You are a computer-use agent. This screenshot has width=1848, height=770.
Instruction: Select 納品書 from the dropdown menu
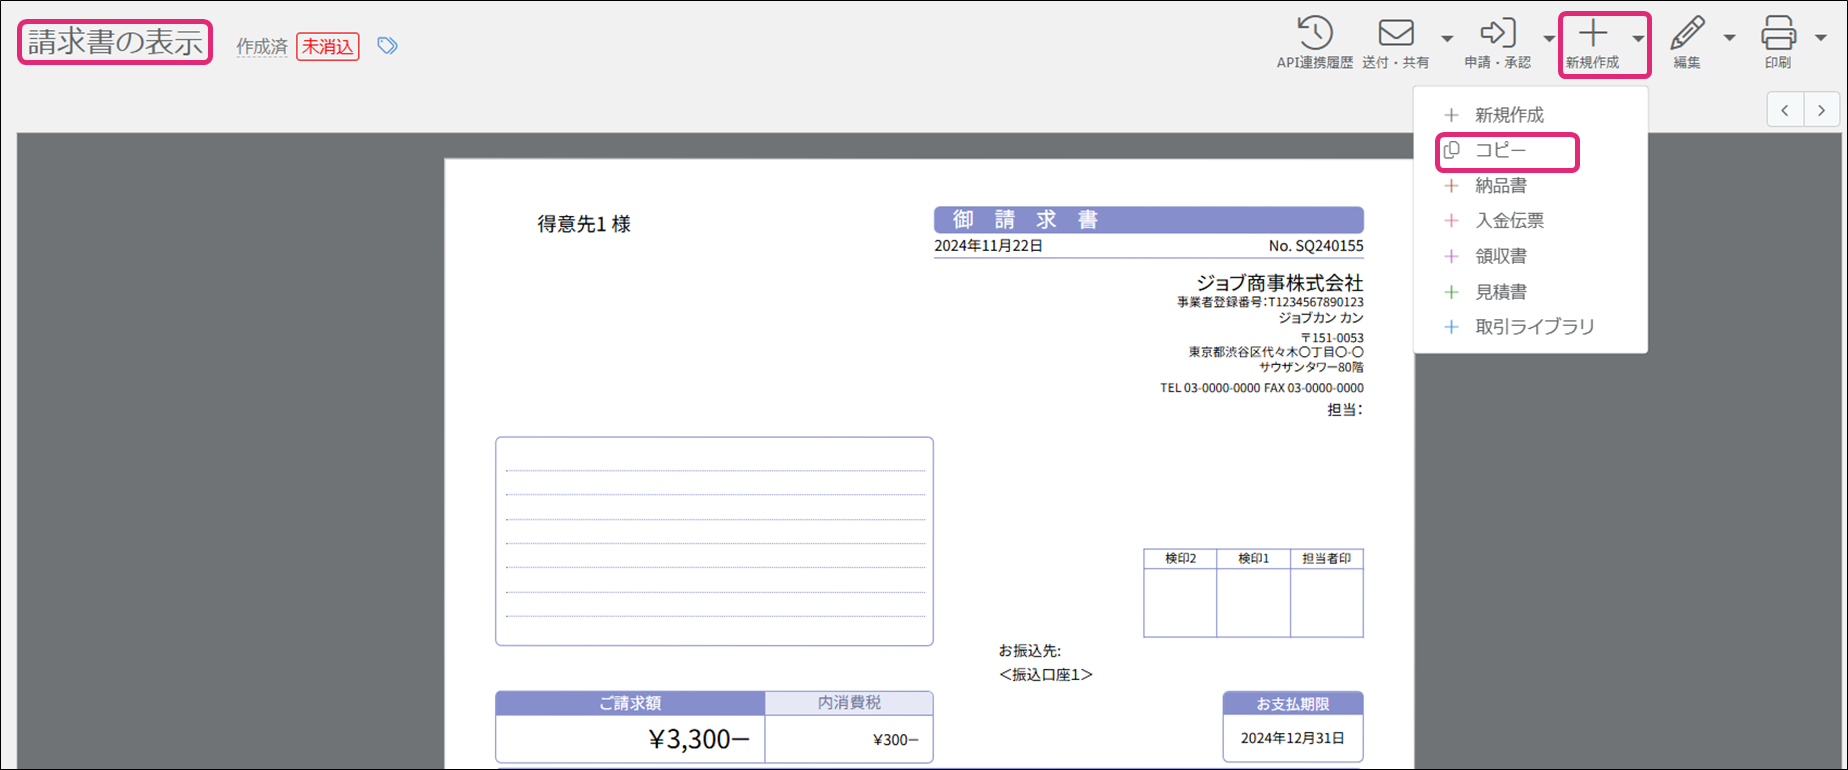click(x=1500, y=186)
